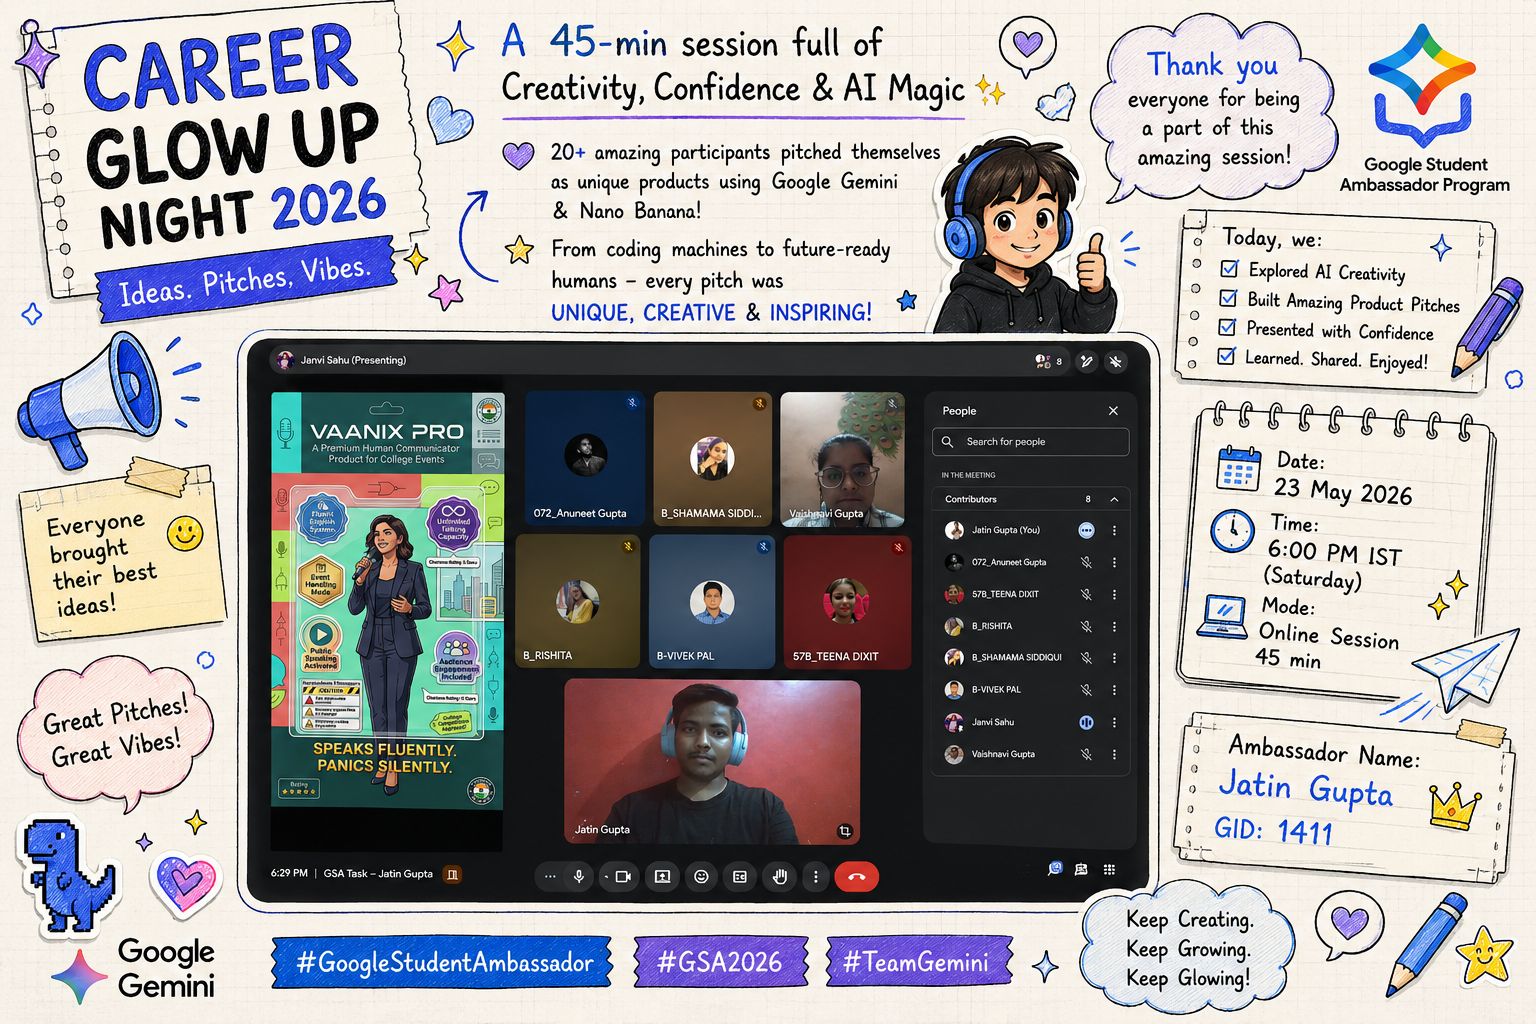Open the dotted grid activities icon
Screen dimensions: 1536x1024
coord(1109,869)
